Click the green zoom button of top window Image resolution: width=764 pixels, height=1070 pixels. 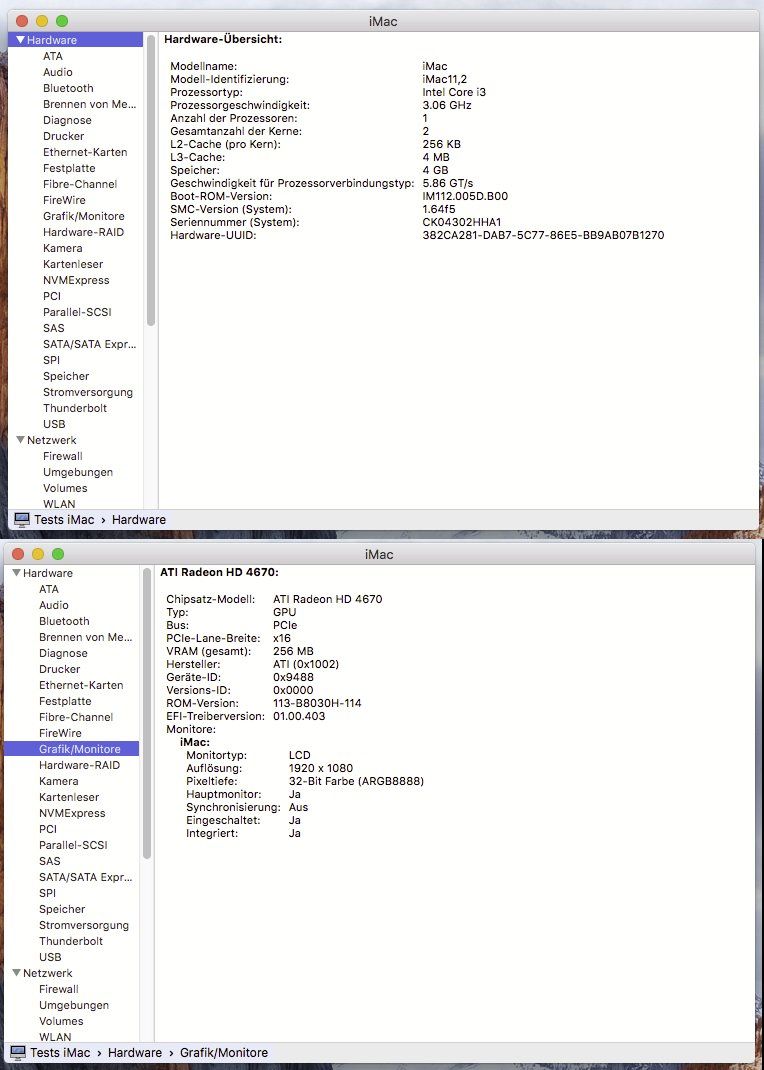[x=61, y=21]
